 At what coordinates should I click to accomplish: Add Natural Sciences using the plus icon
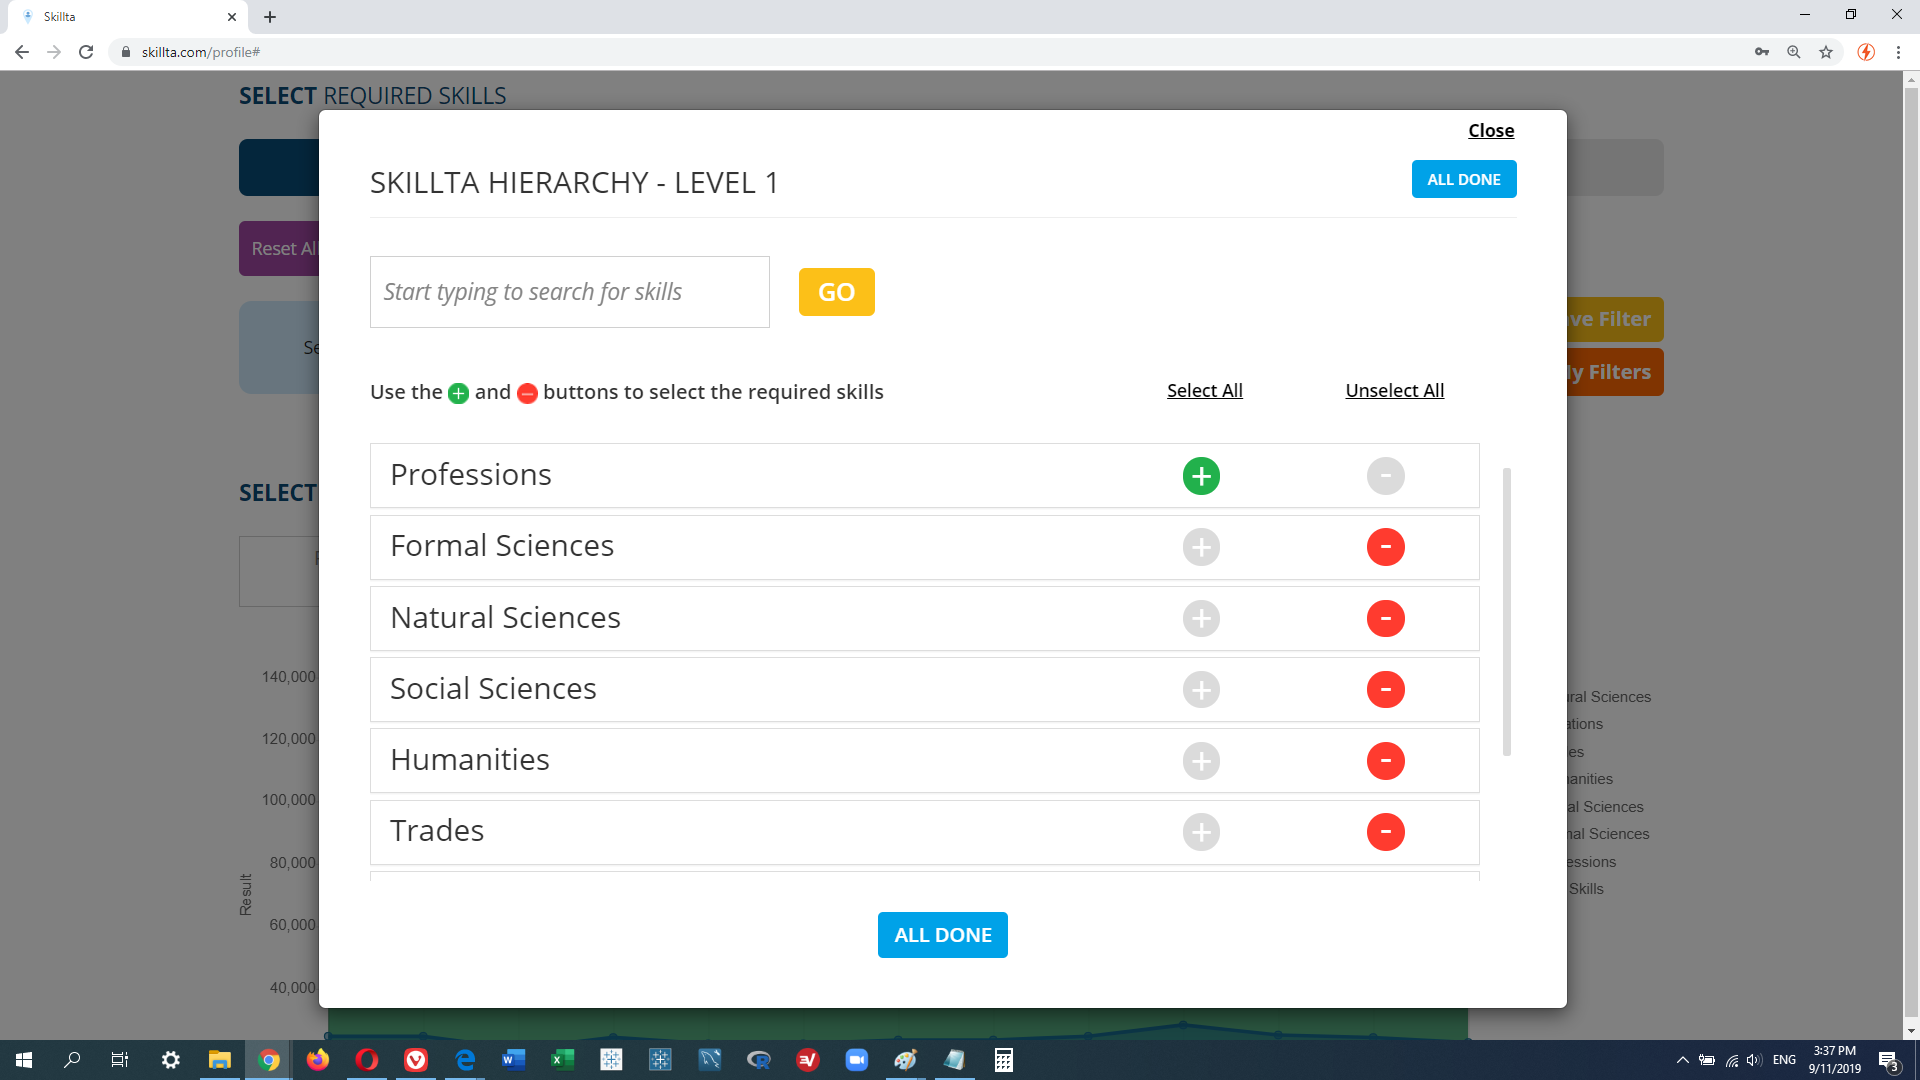pos(1201,618)
